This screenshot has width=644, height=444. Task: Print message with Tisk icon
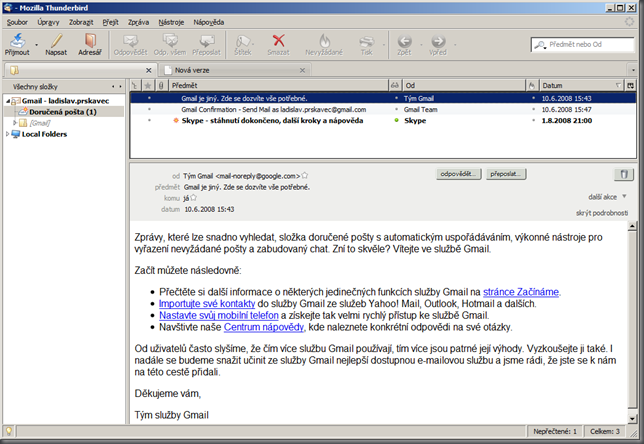(x=366, y=44)
